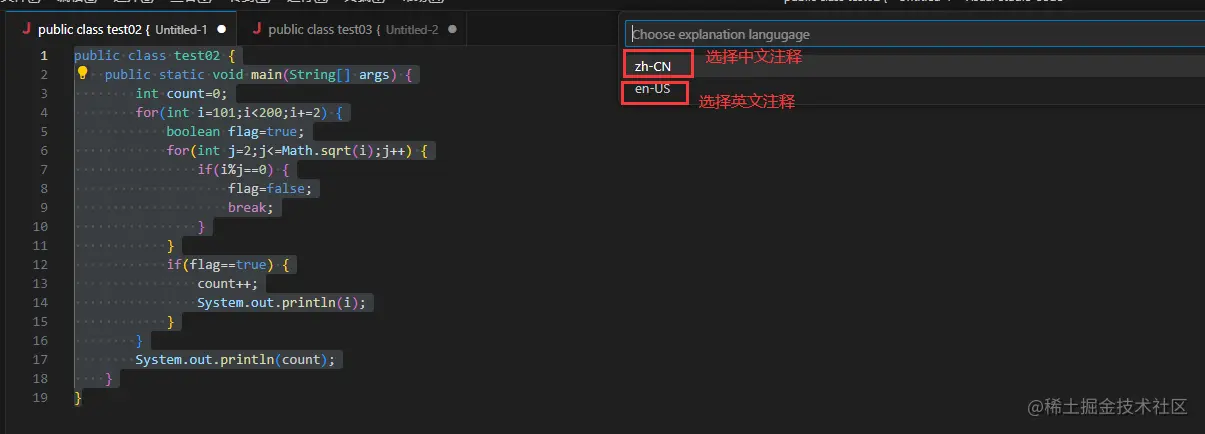1205x434 pixels.
Task: Click the unsaved dot on Untitled-2 tab
Action: 453,30
